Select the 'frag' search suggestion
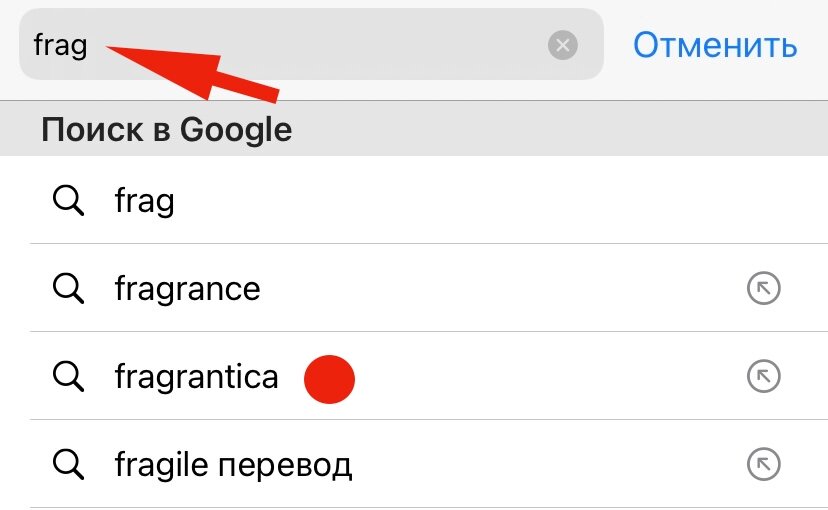Image resolution: width=828 pixels, height=510 pixels. pos(145,201)
